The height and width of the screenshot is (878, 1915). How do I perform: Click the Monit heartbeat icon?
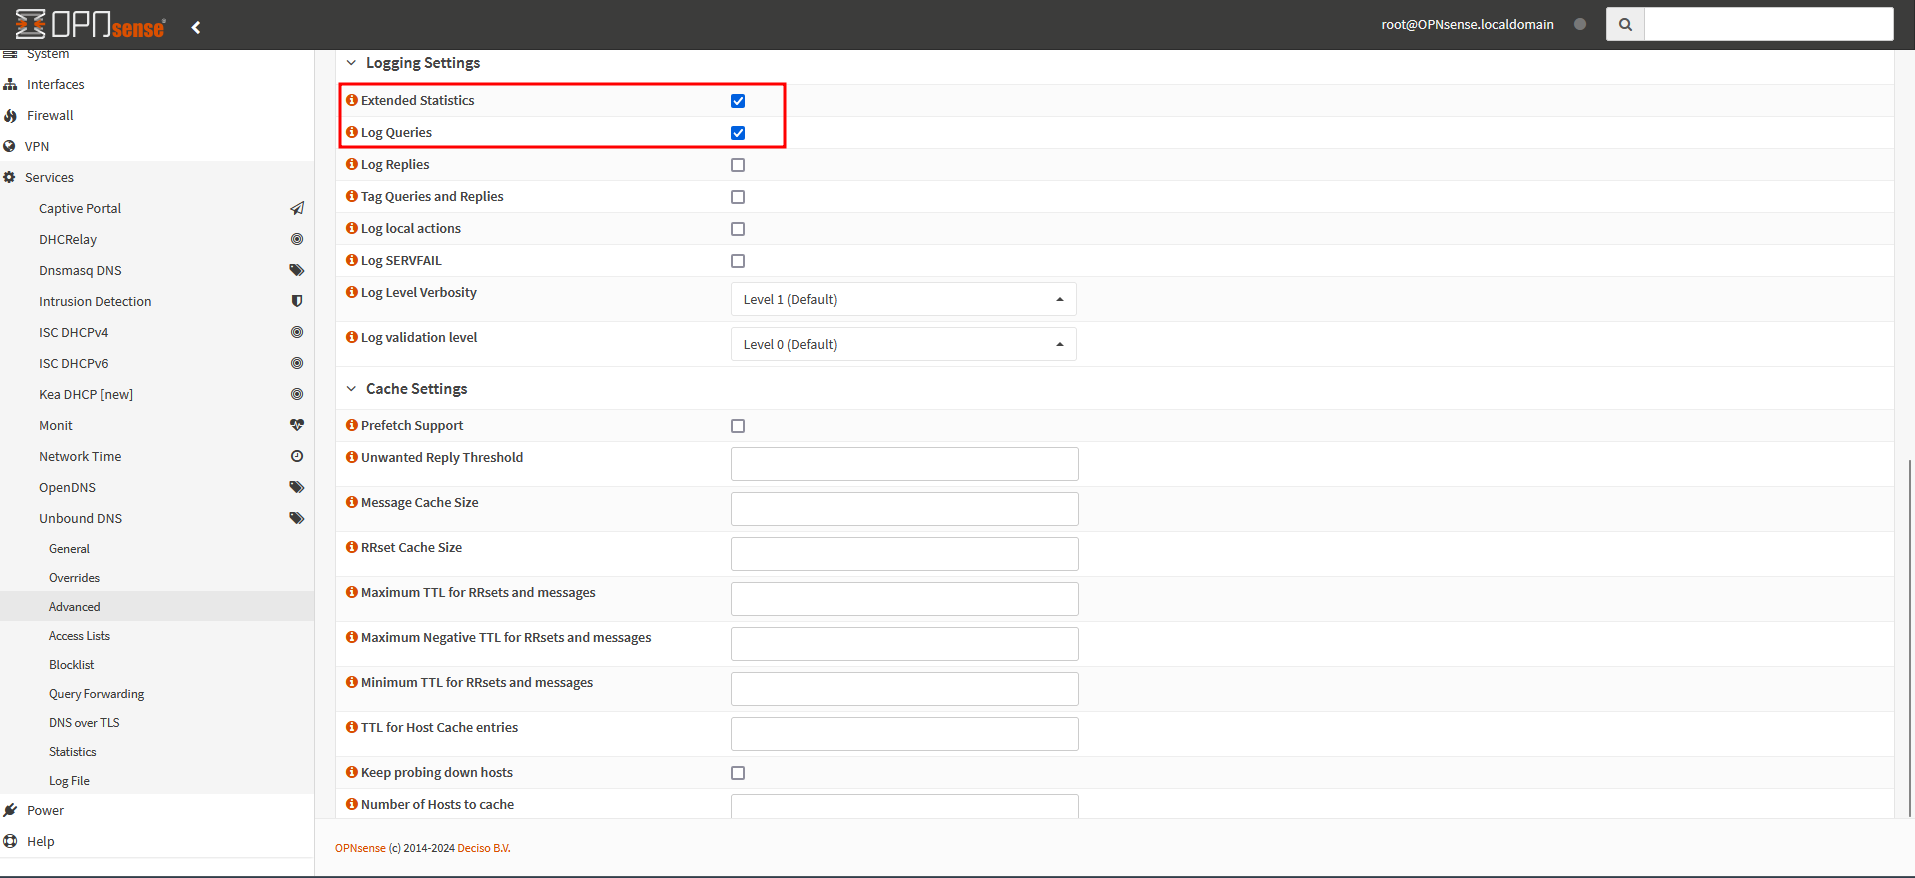[297, 425]
